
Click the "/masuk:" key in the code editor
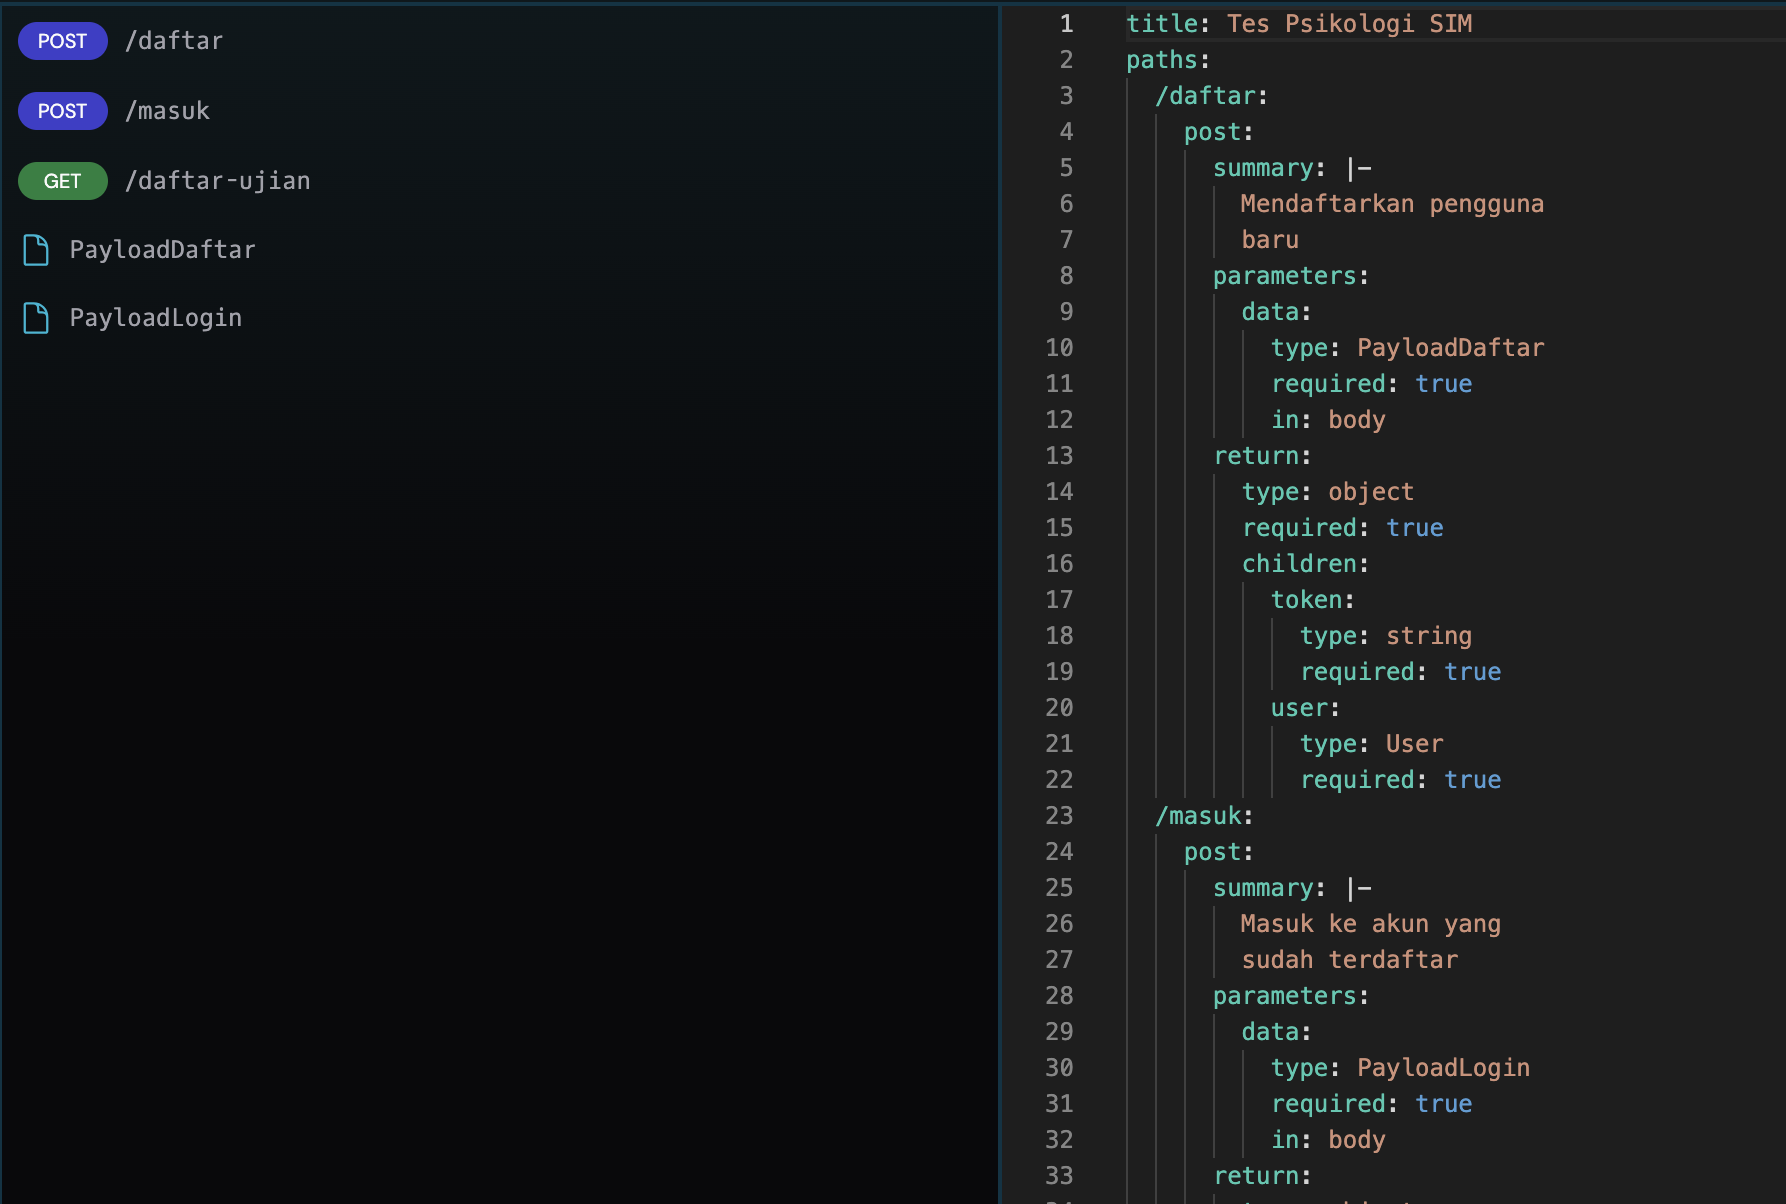[1204, 816]
